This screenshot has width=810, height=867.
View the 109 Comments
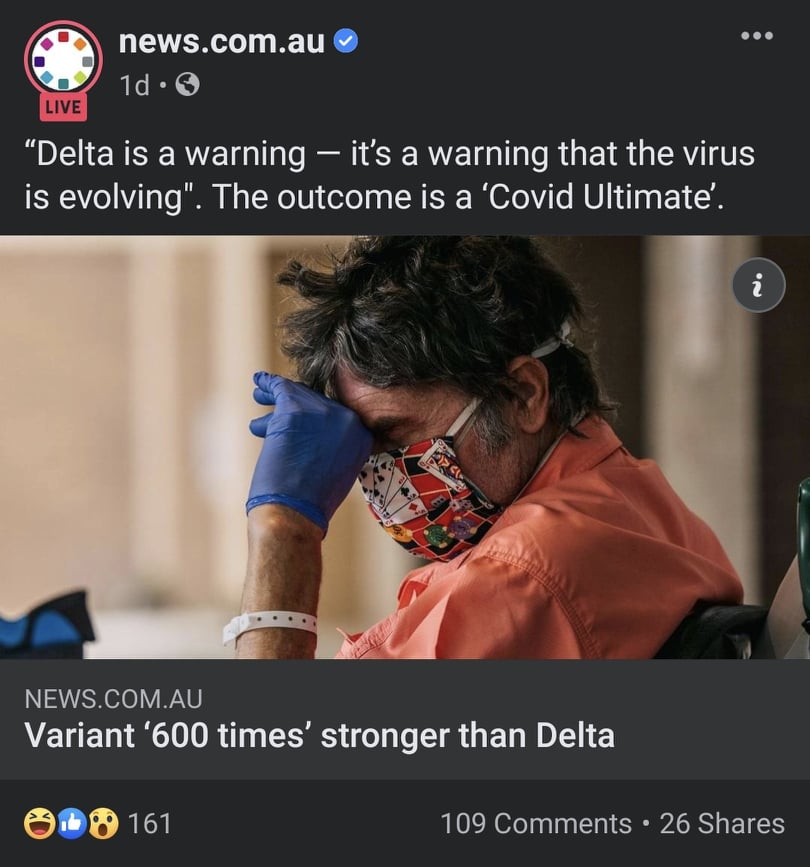536,823
